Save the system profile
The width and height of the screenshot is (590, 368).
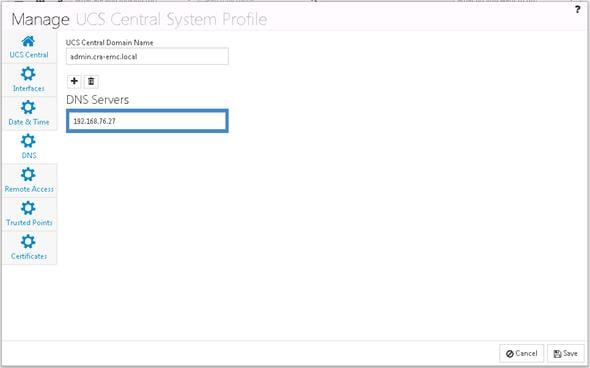tap(566, 353)
